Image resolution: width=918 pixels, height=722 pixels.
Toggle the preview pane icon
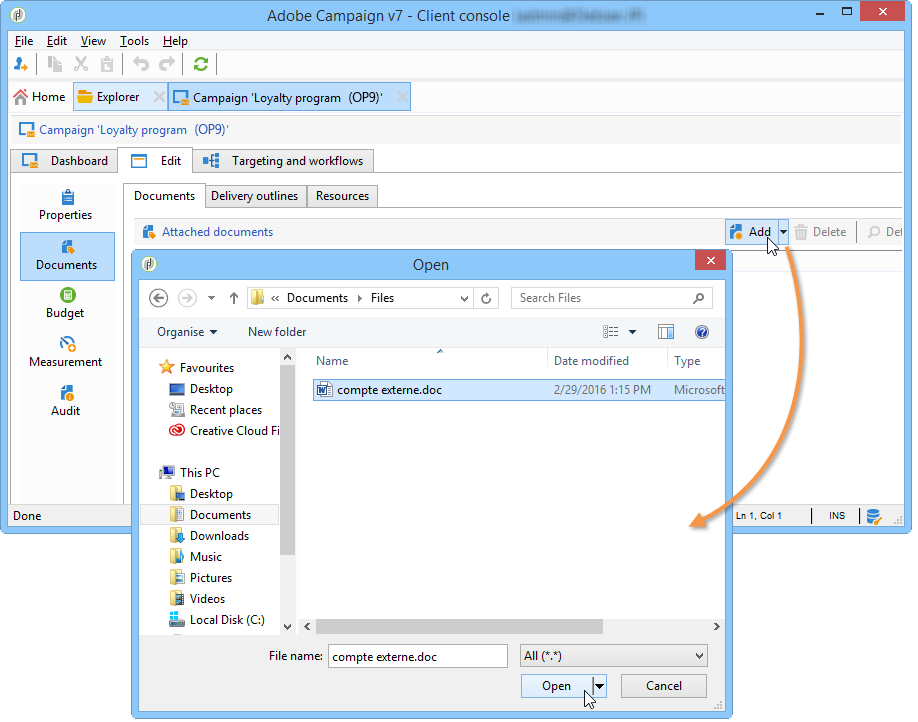(x=666, y=332)
